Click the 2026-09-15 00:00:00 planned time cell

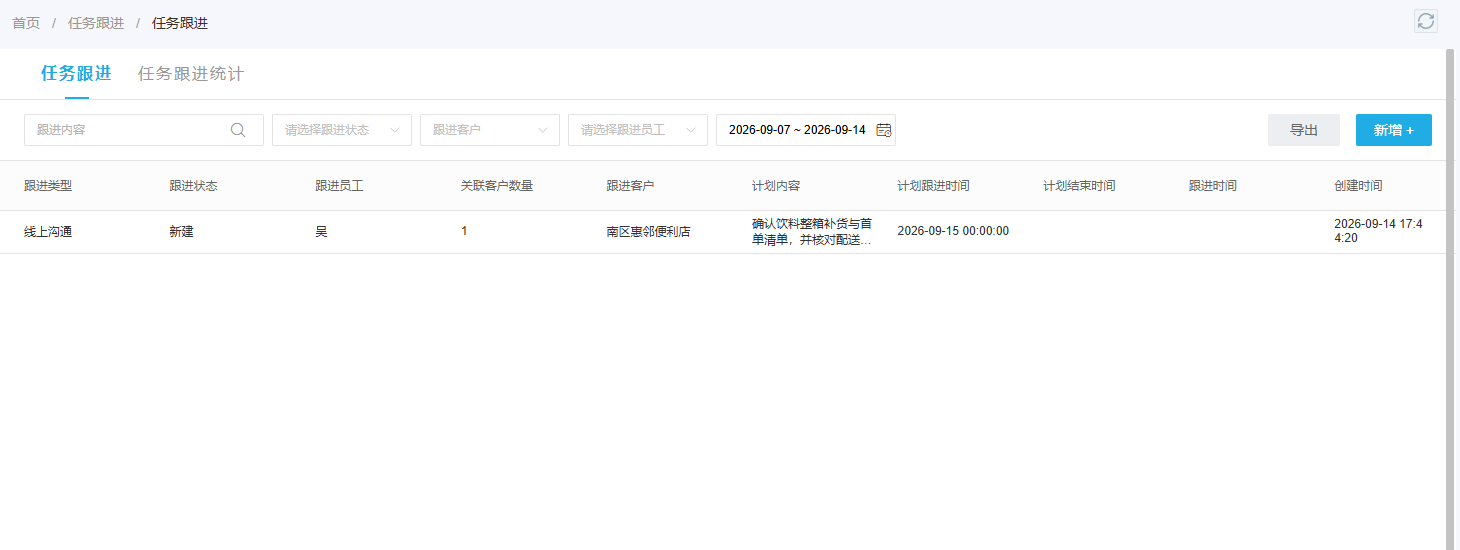(x=953, y=231)
